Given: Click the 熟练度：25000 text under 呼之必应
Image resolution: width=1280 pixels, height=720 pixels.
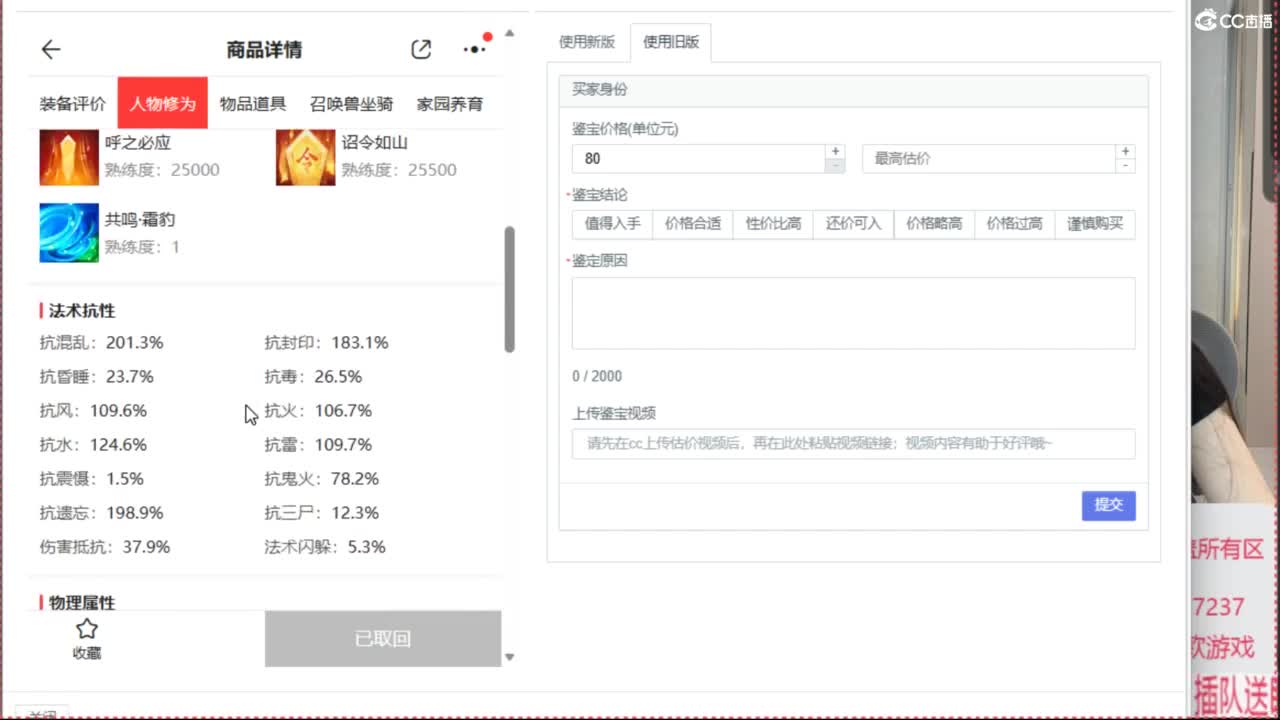Looking at the screenshot, I should pos(162,170).
